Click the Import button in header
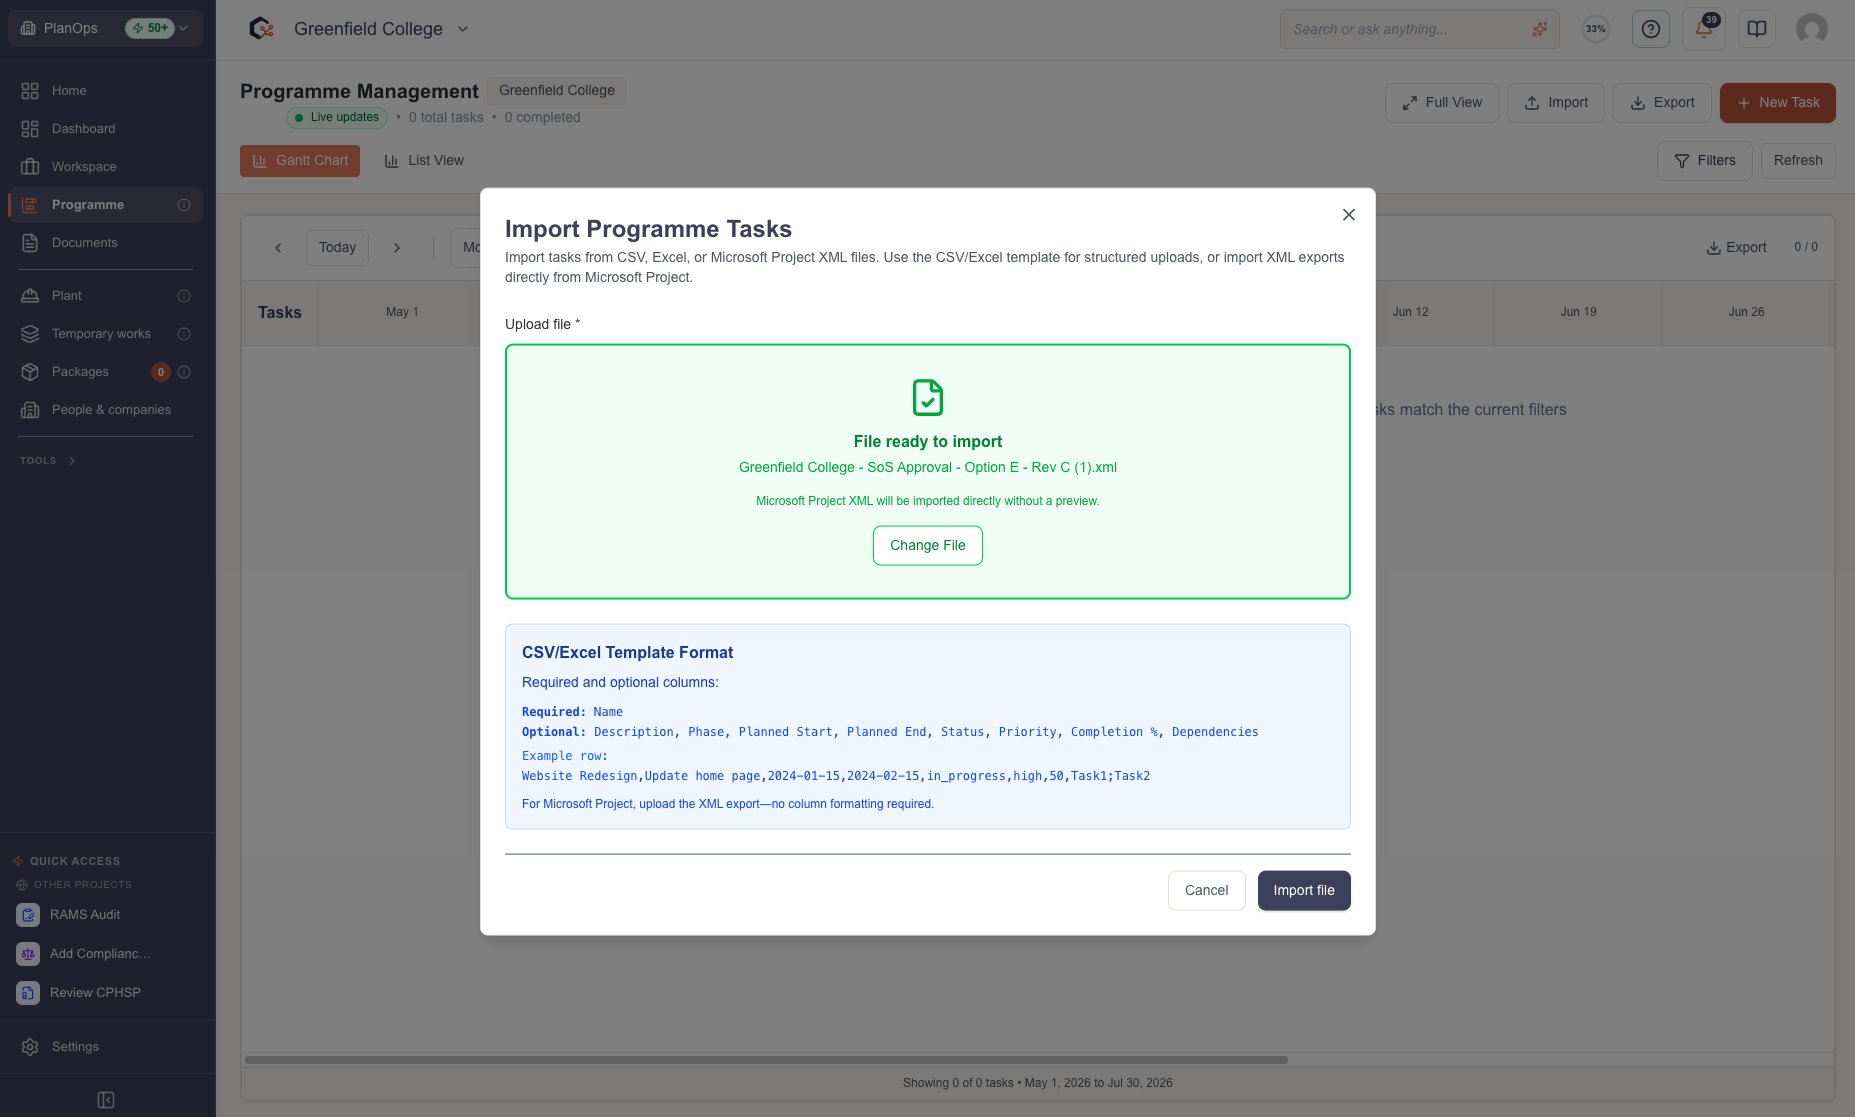The image size is (1855, 1117). point(1556,103)
